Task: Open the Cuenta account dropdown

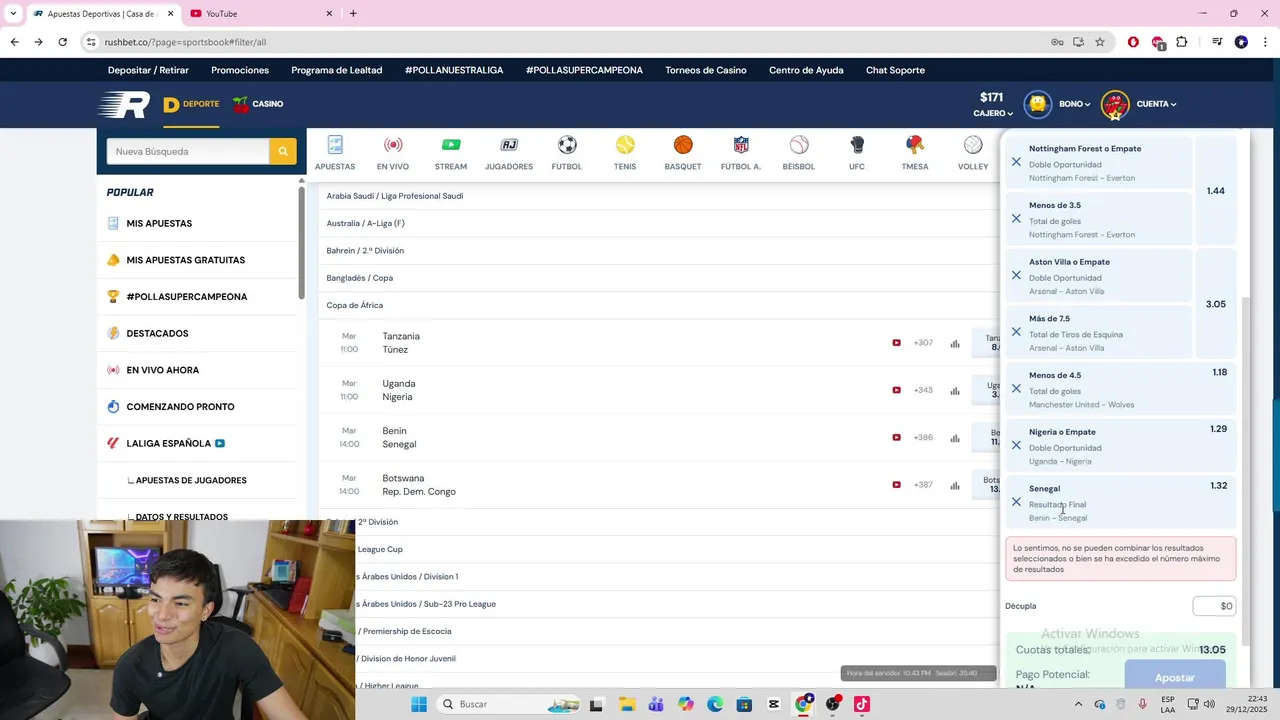Action: tap(1156, 104)
